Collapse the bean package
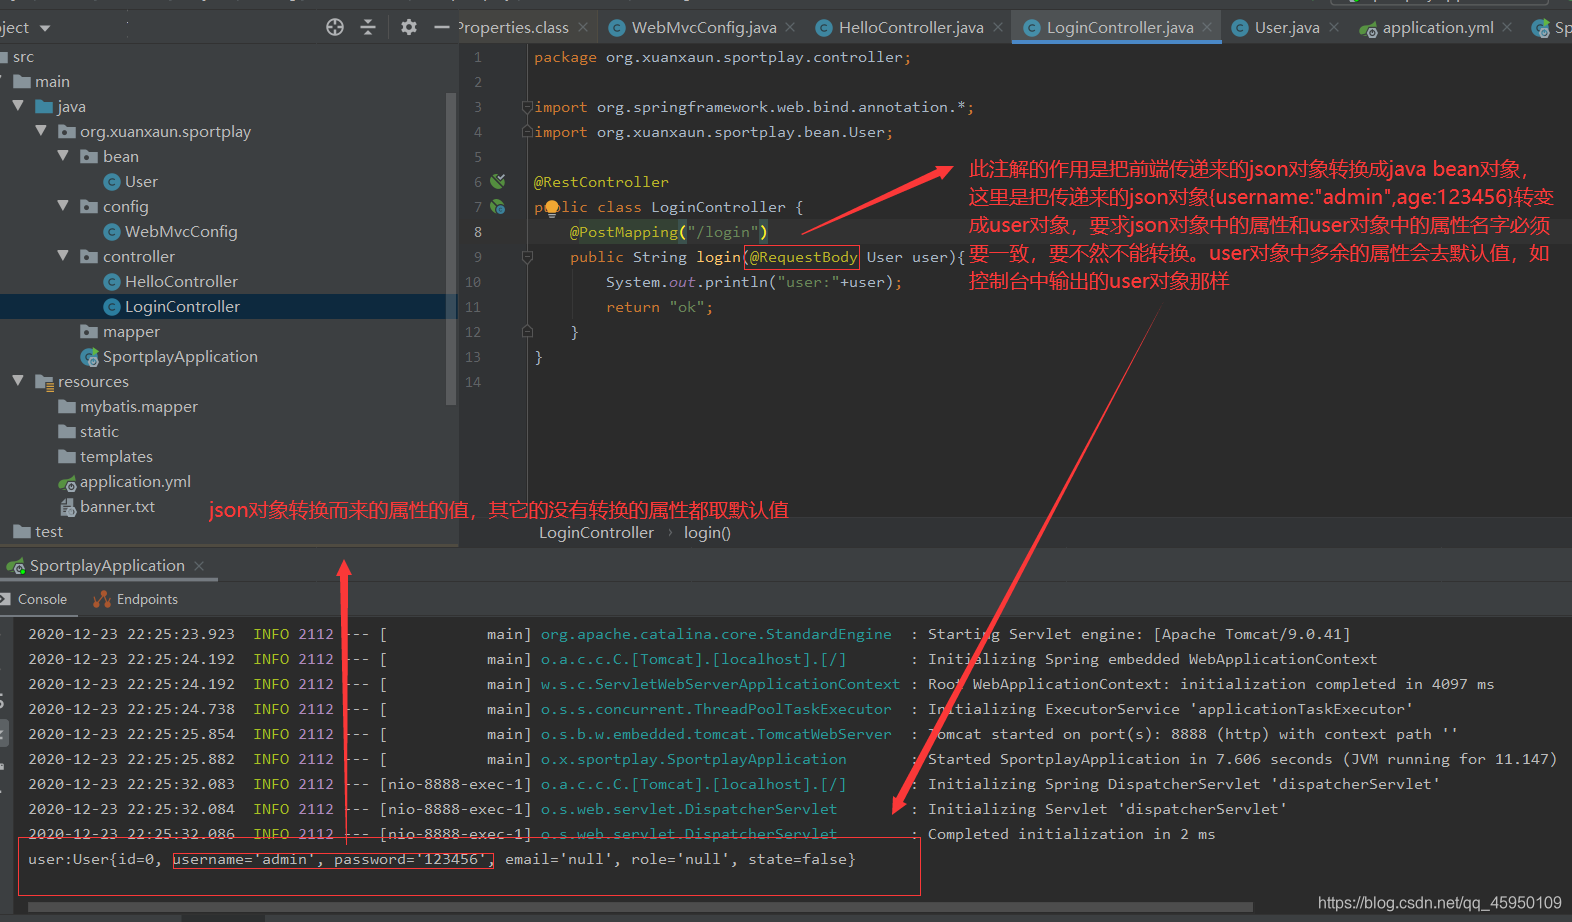 click(x=63, y=155)
